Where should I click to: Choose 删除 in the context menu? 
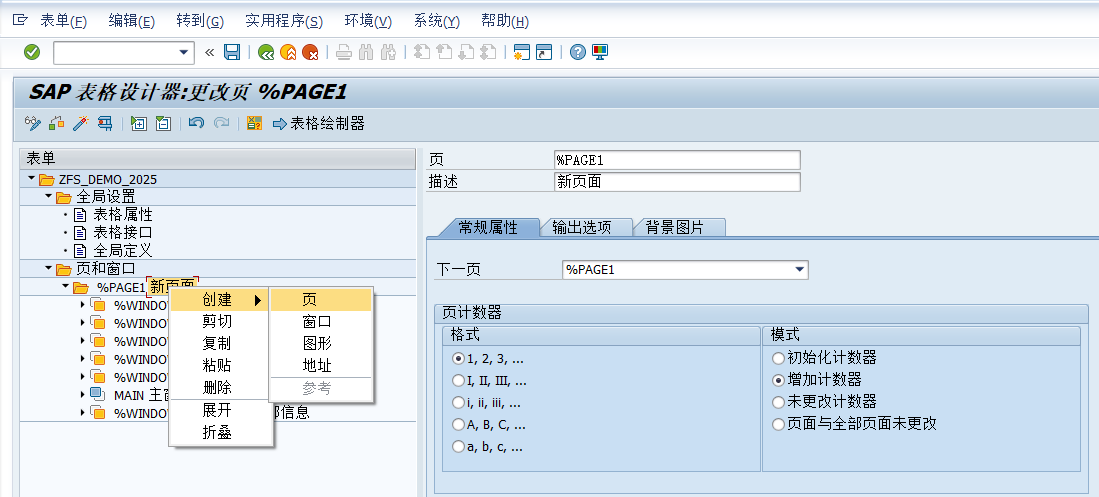coord(221,387)
